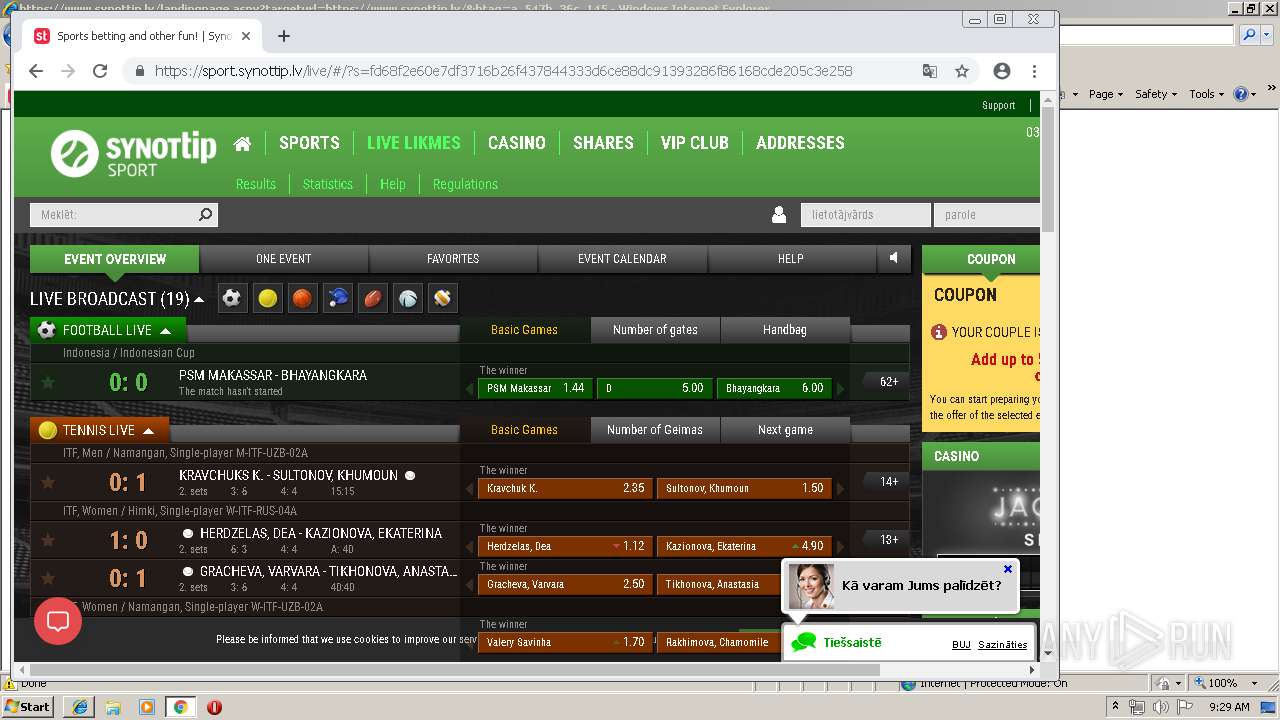Open the Statistics link

click(328, 184)
